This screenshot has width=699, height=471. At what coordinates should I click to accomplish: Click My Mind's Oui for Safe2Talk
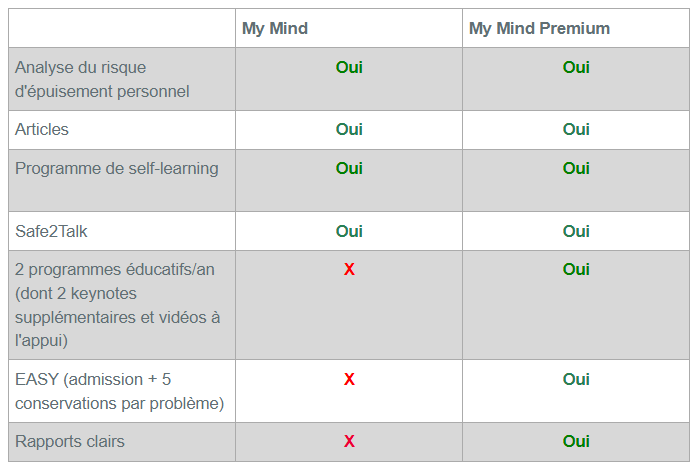(349, 231)
